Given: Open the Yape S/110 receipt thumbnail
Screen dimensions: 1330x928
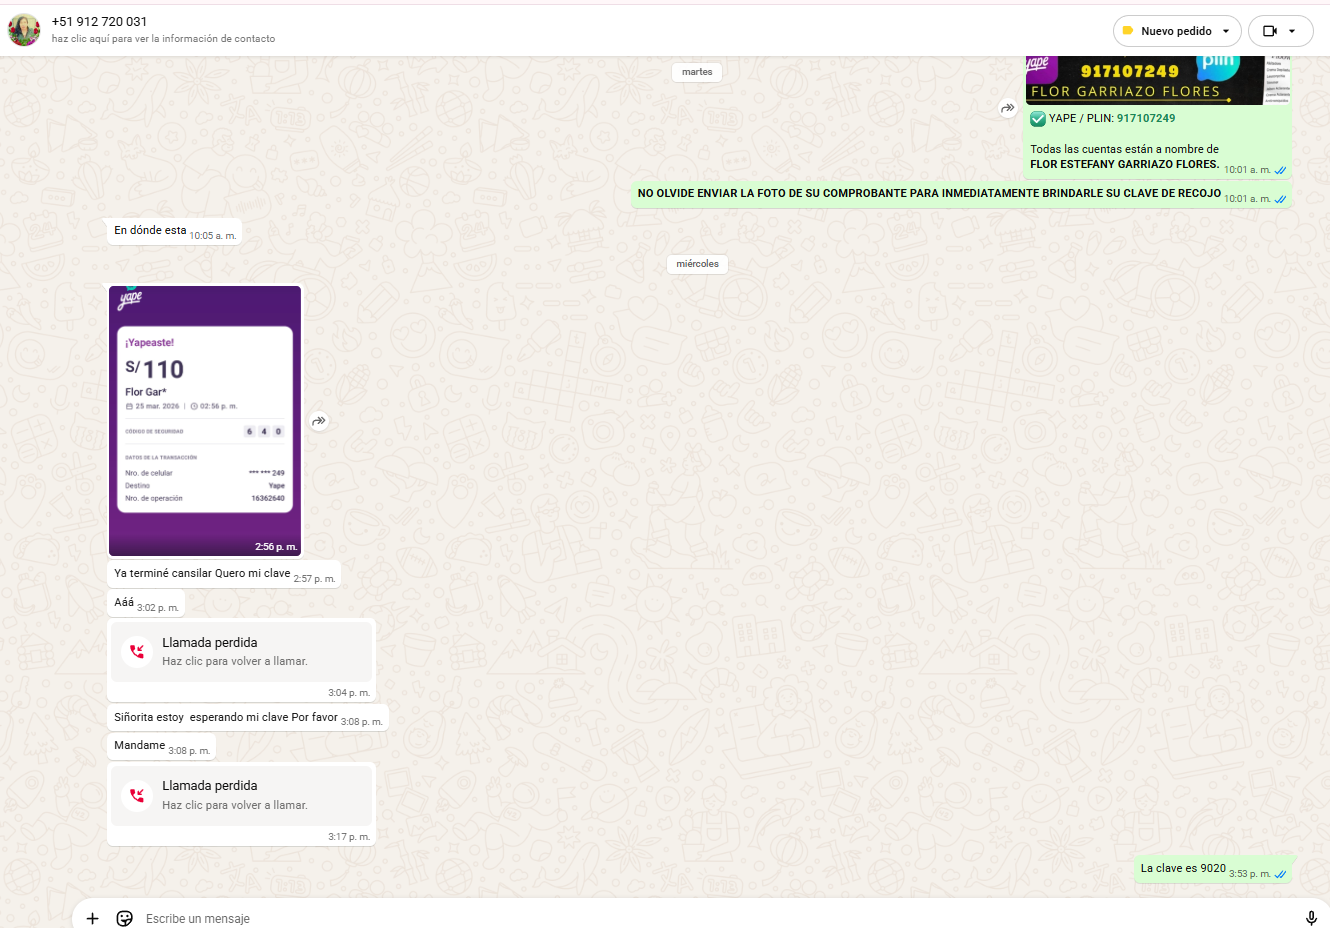Looking at the screenshot, I should tap(205, 420).
